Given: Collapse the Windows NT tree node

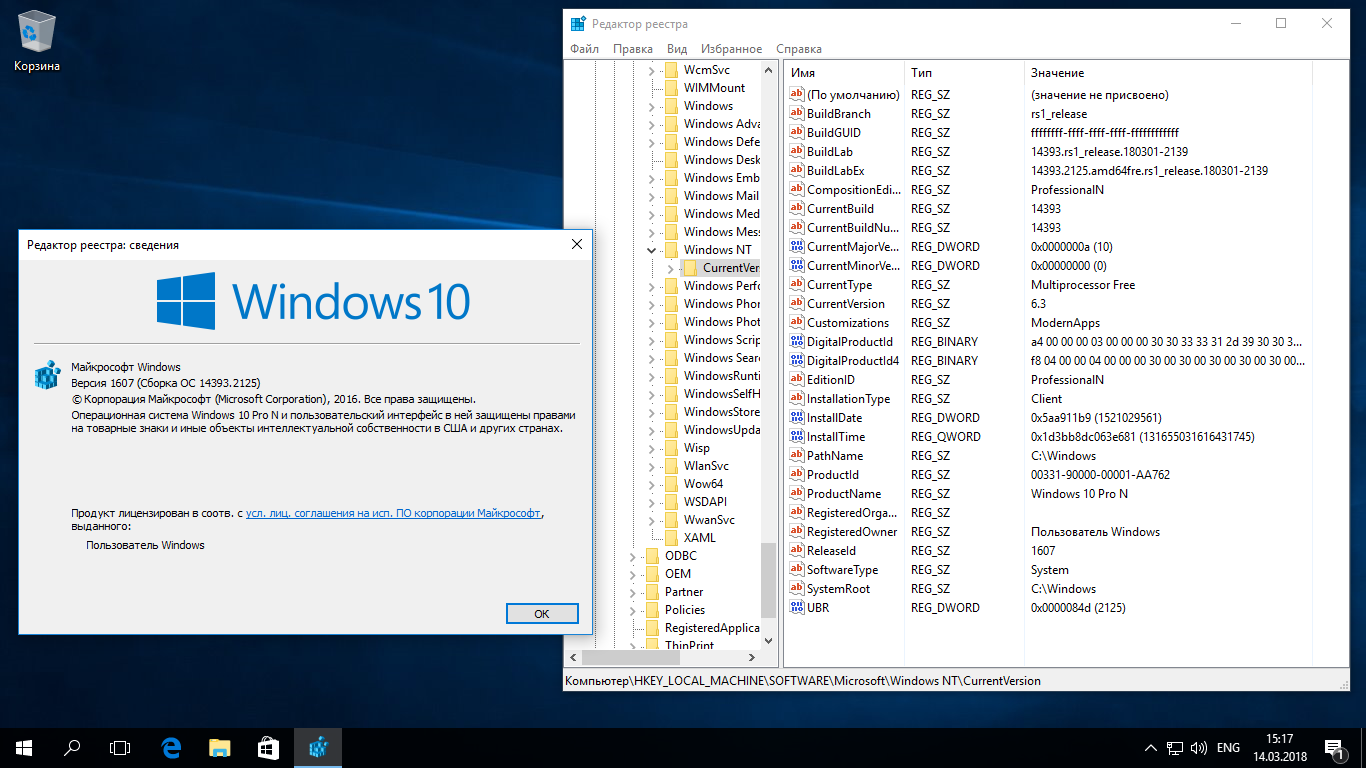Looking at the screenshot, I should [x=652, y=250].
